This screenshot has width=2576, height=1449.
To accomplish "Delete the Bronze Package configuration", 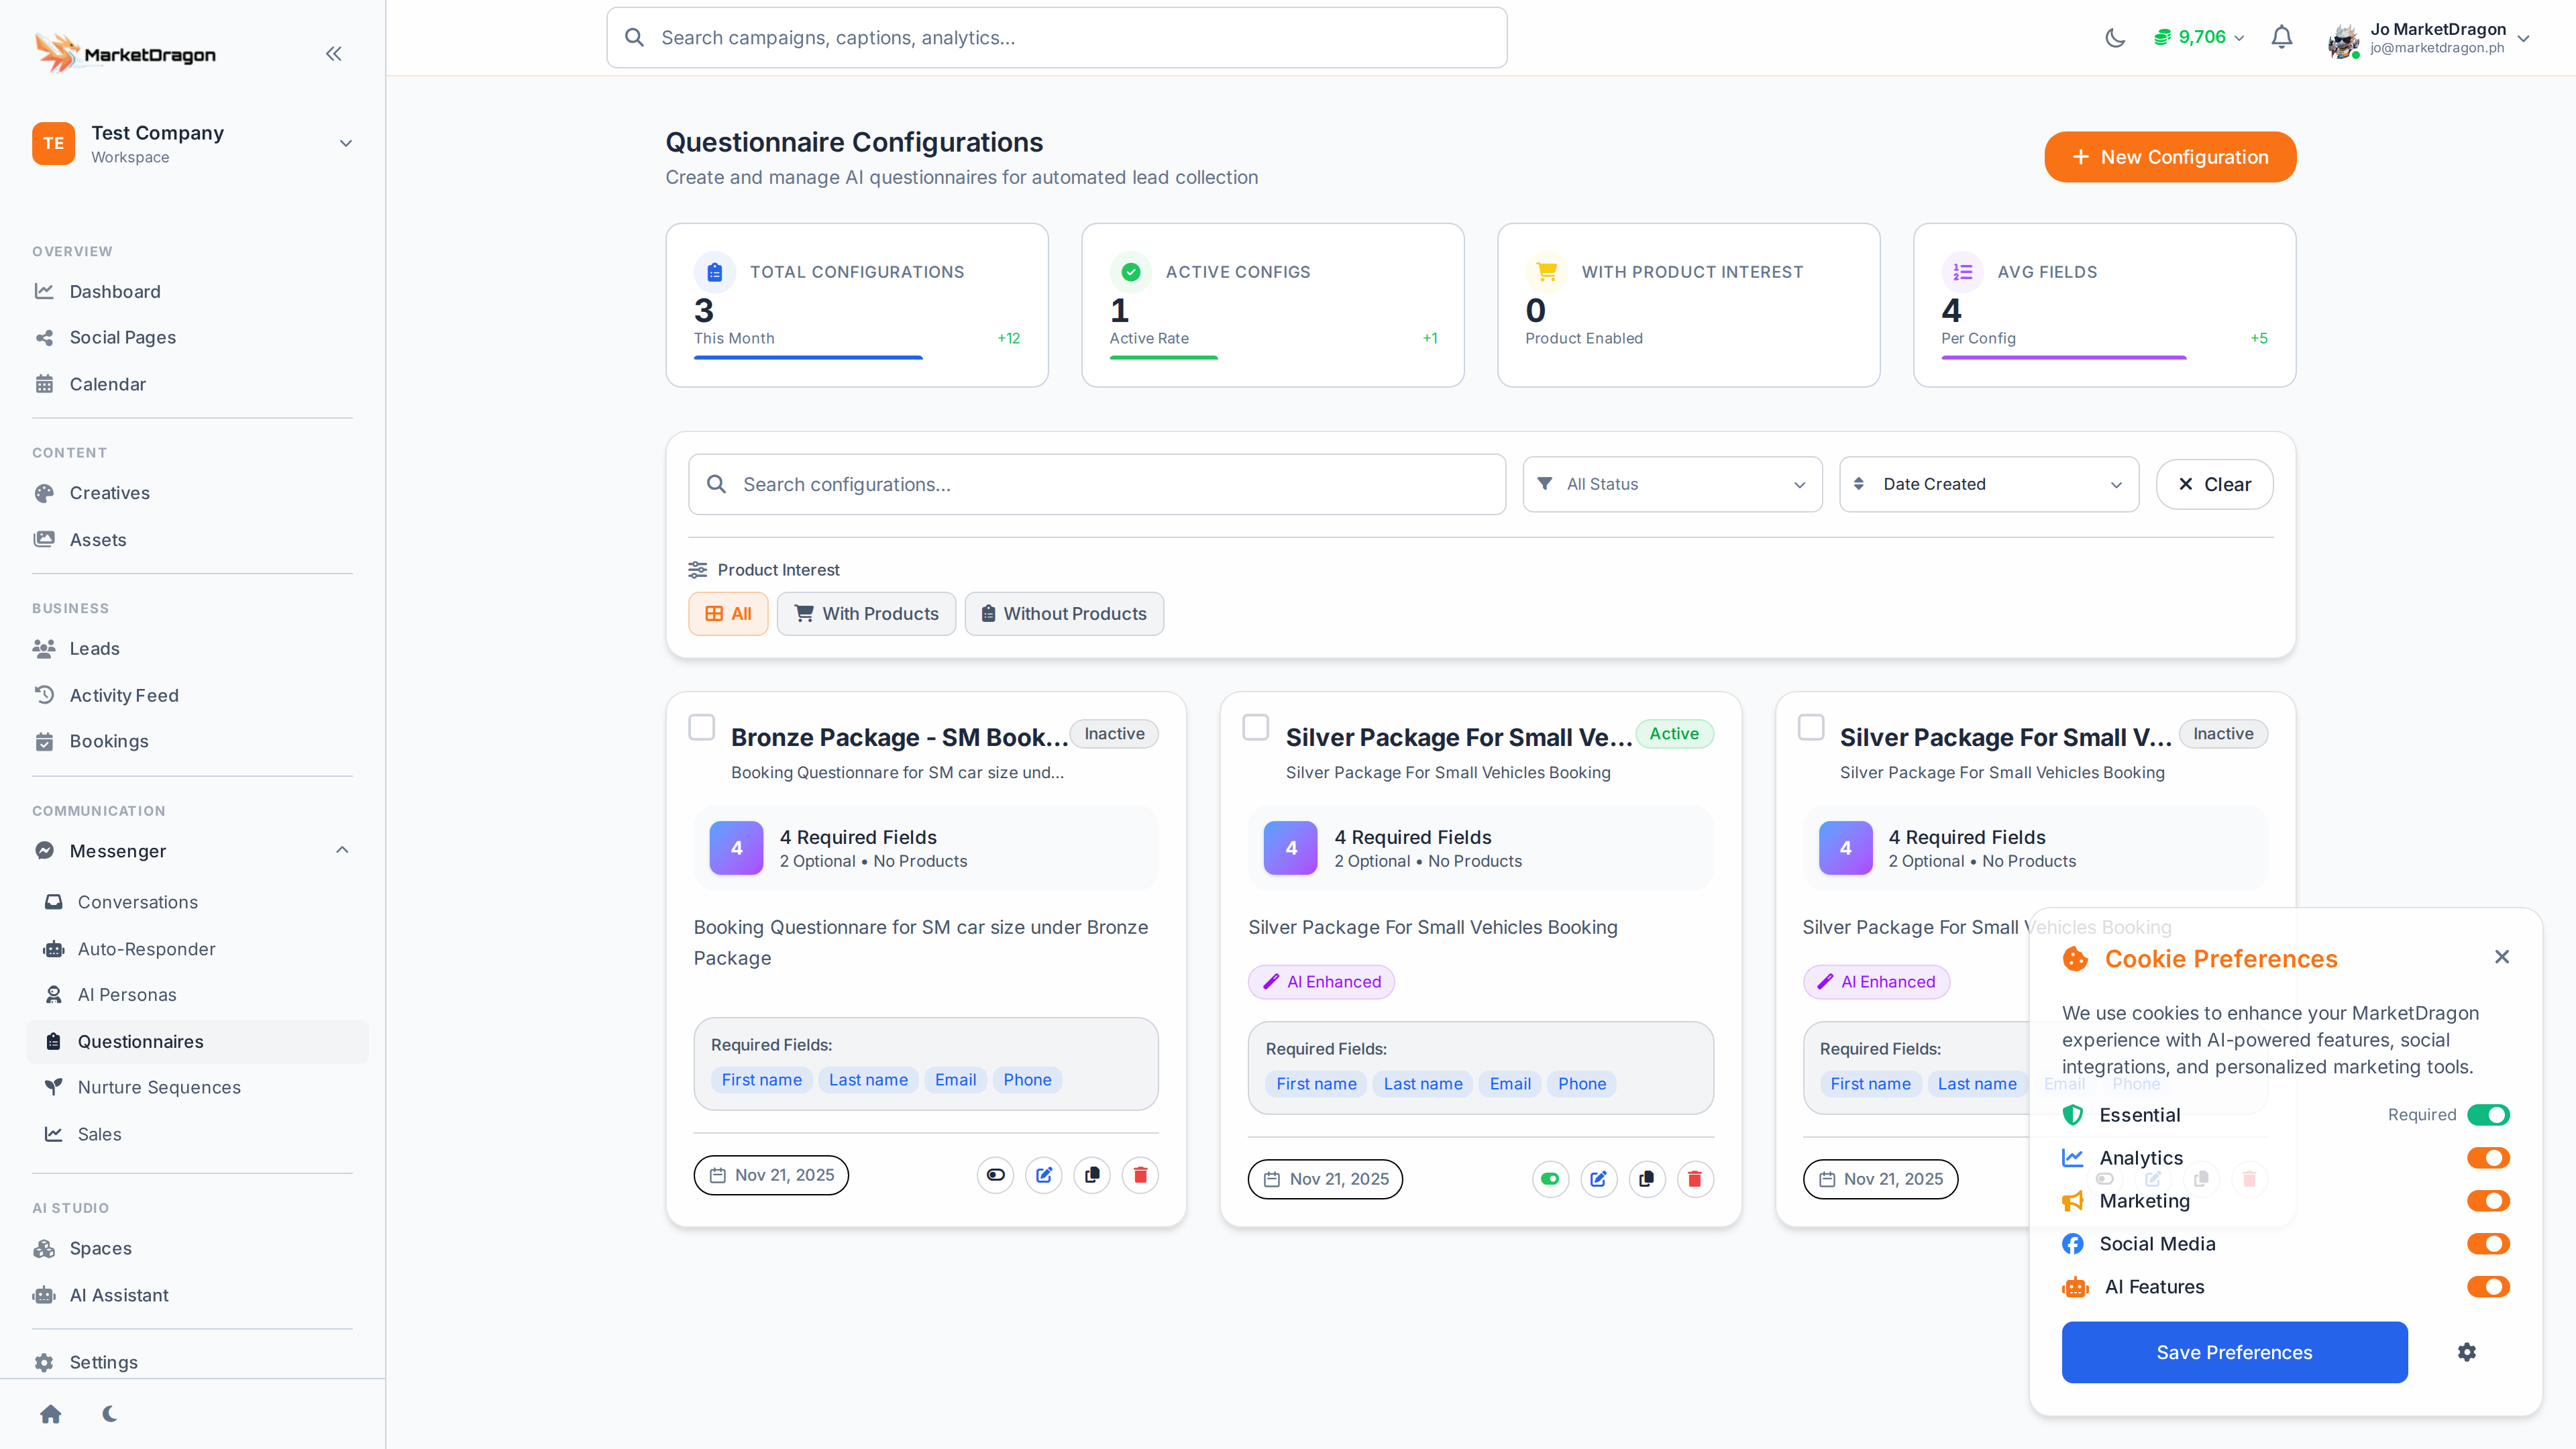I will point(1140,1175).
